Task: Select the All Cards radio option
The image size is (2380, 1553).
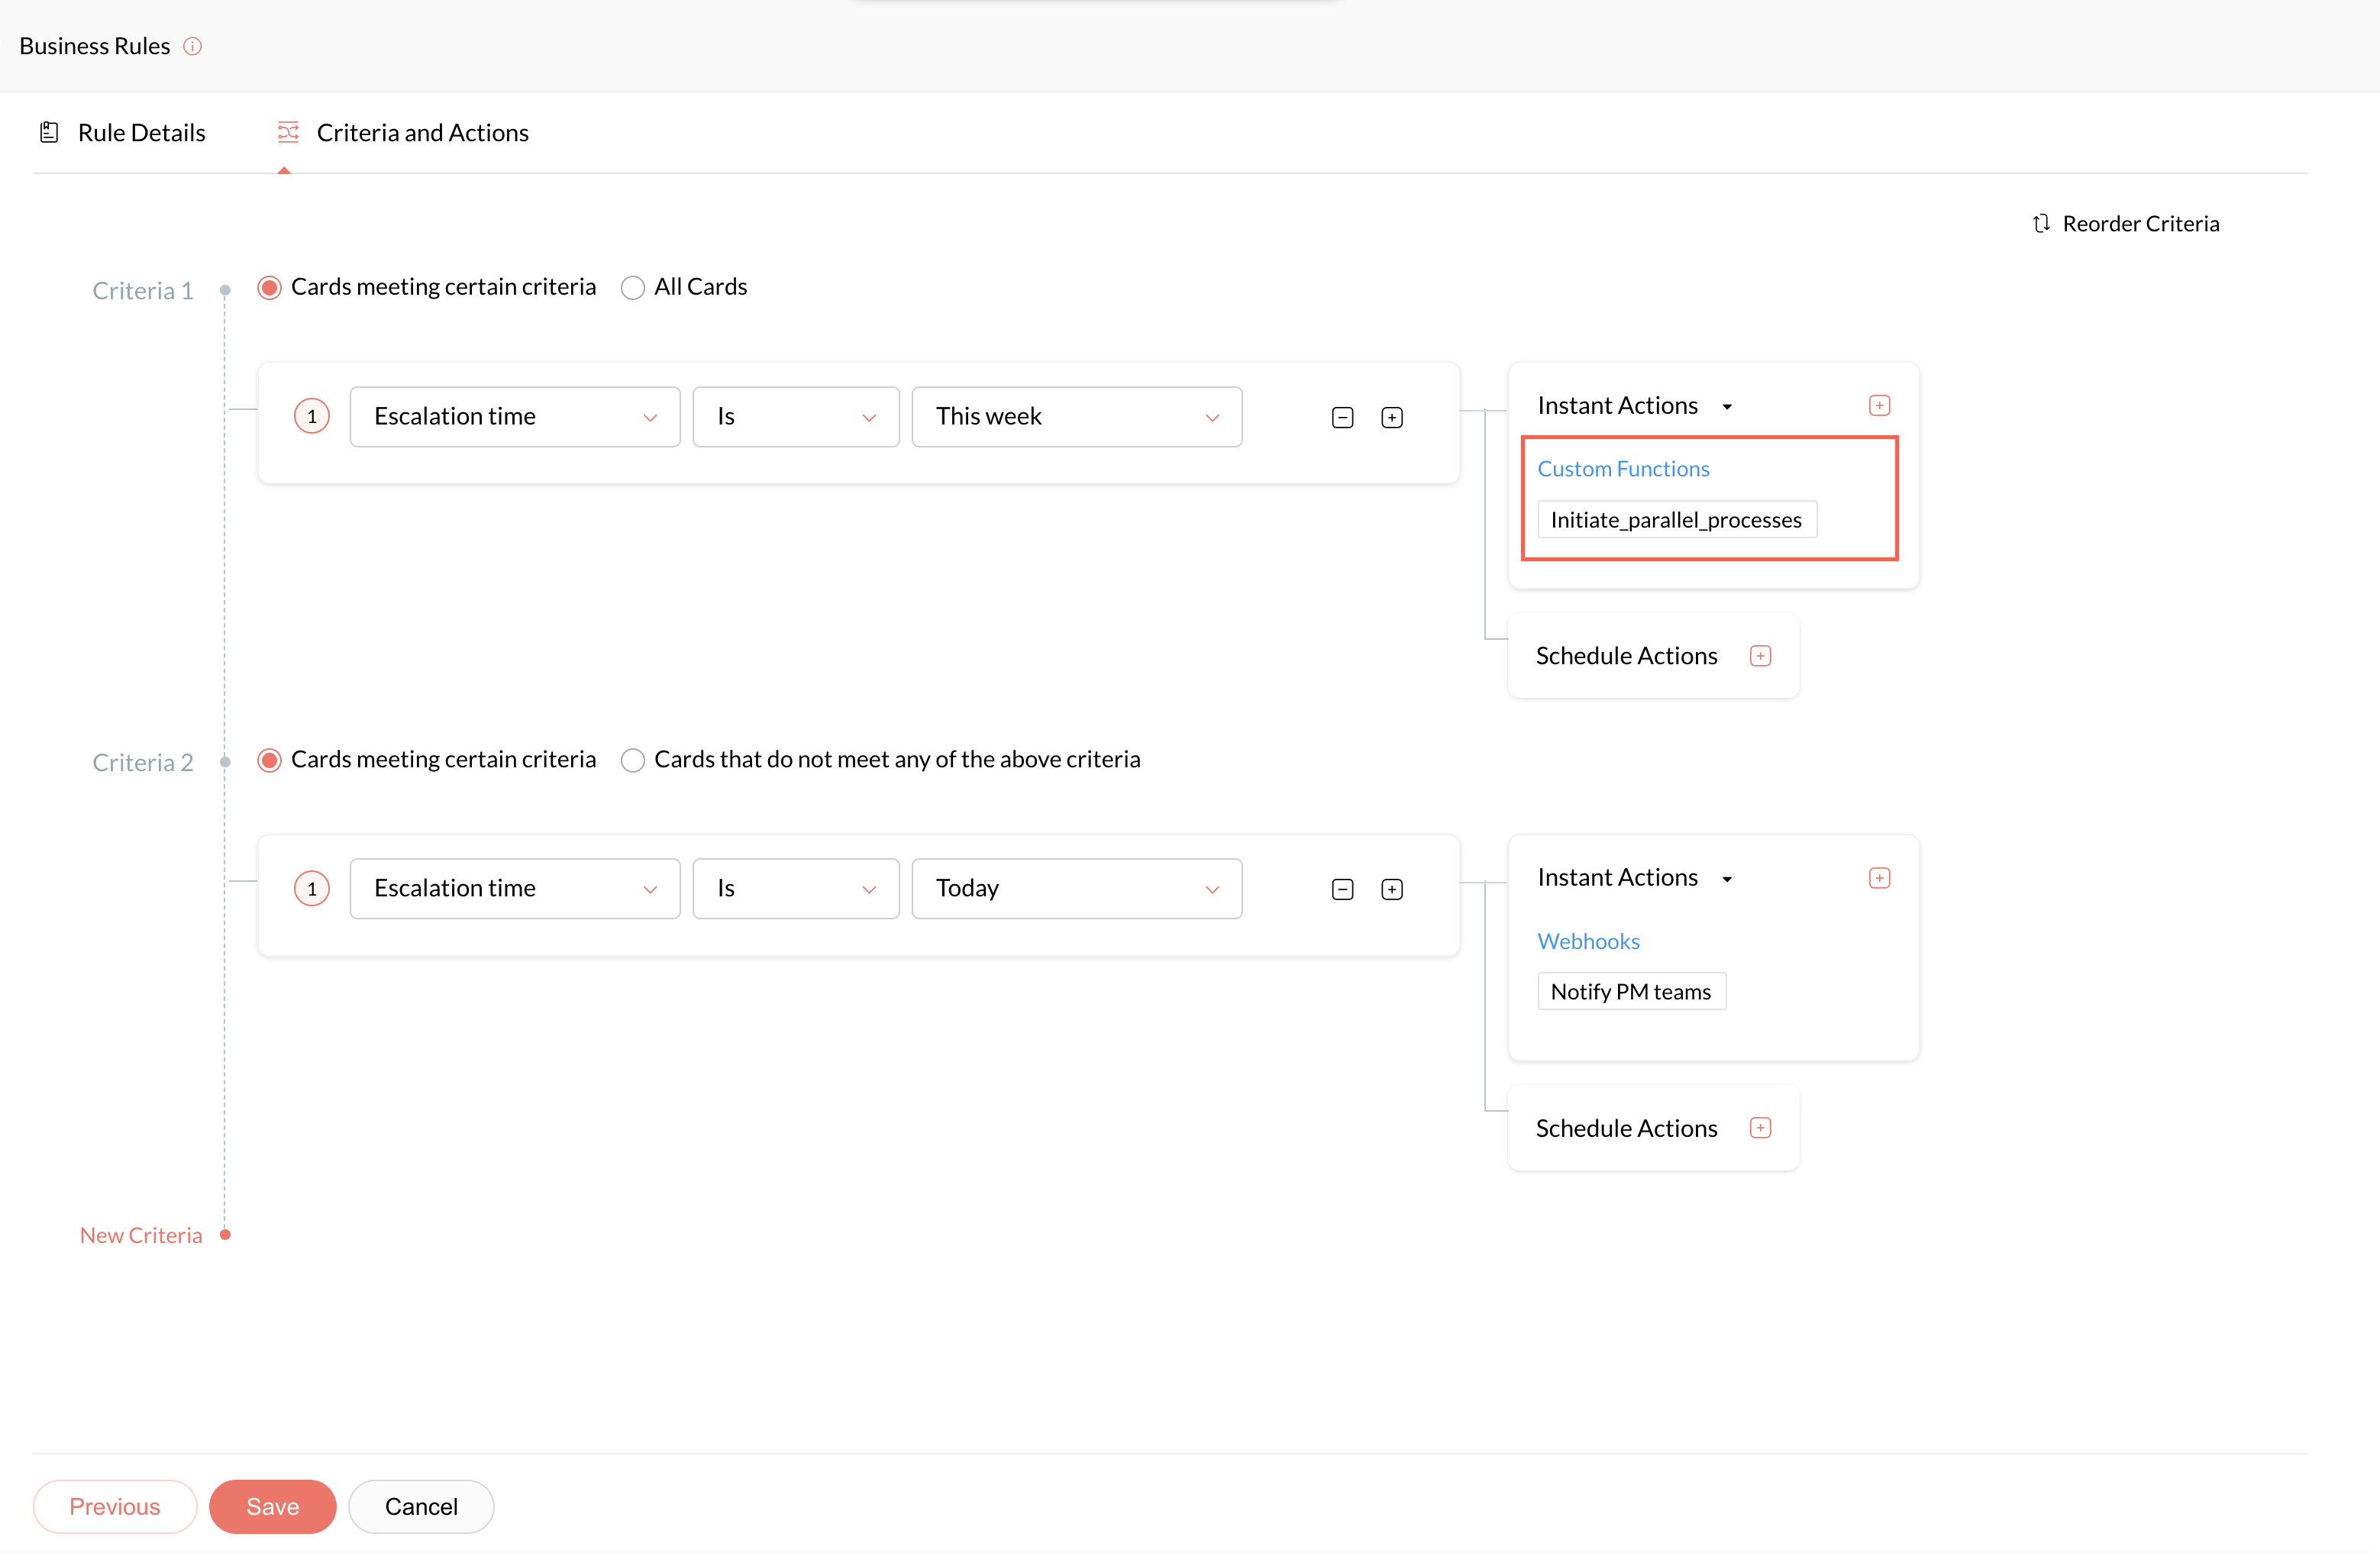Action: coord(632,288)
